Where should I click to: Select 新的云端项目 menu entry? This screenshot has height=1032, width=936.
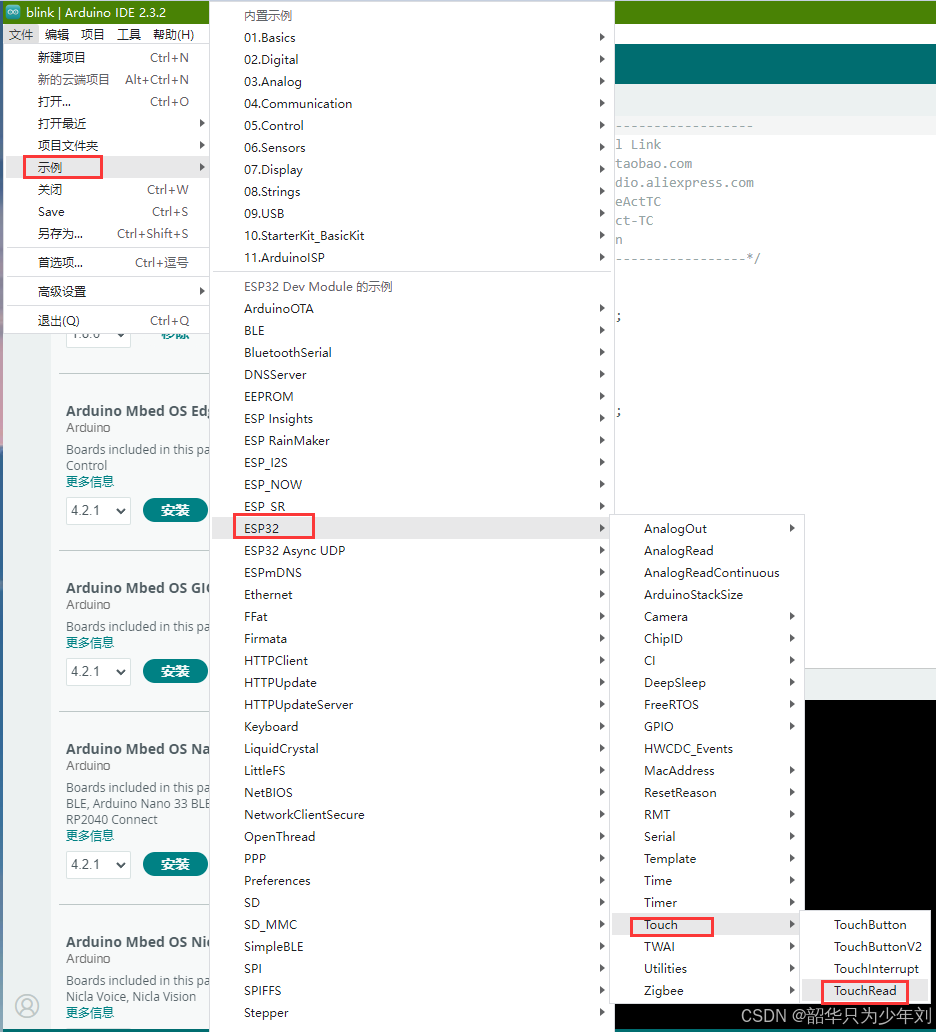(x=107, y=80)
